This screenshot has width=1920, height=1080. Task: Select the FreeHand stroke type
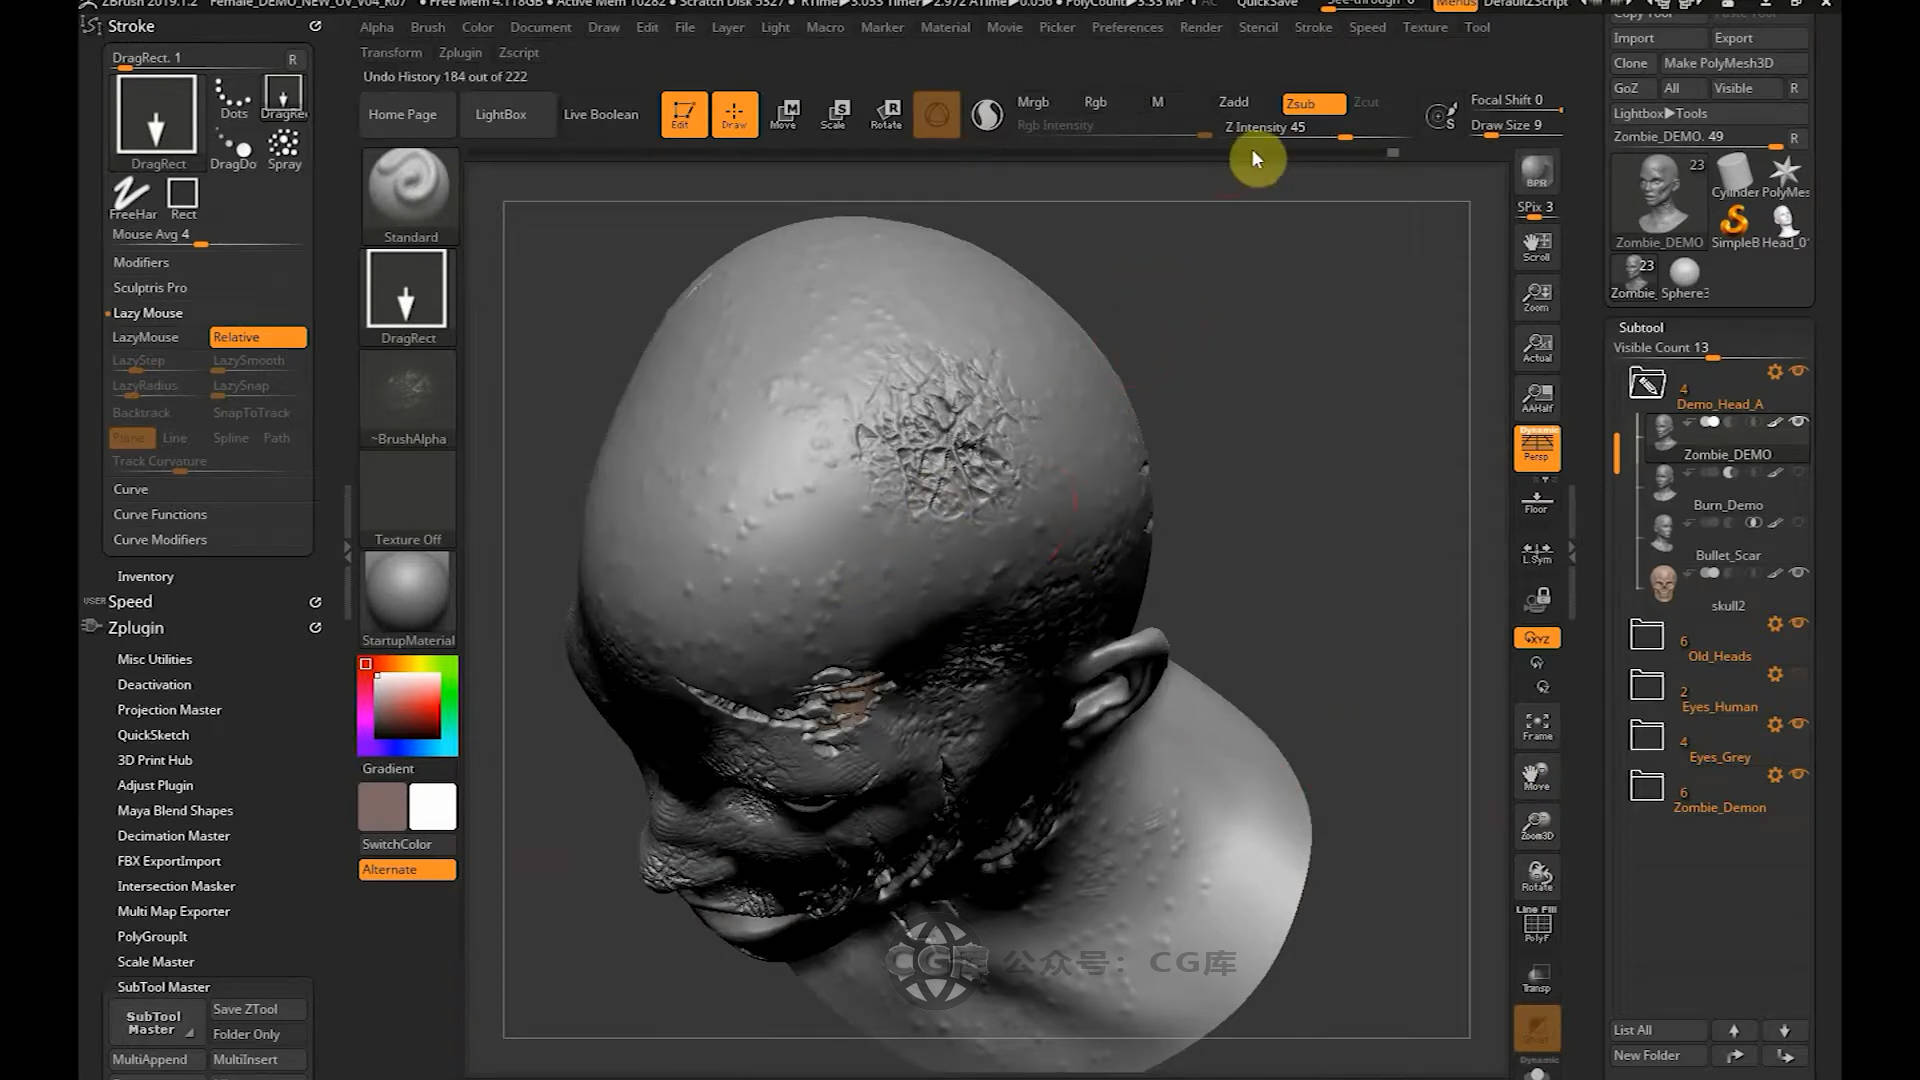[132, 197]
